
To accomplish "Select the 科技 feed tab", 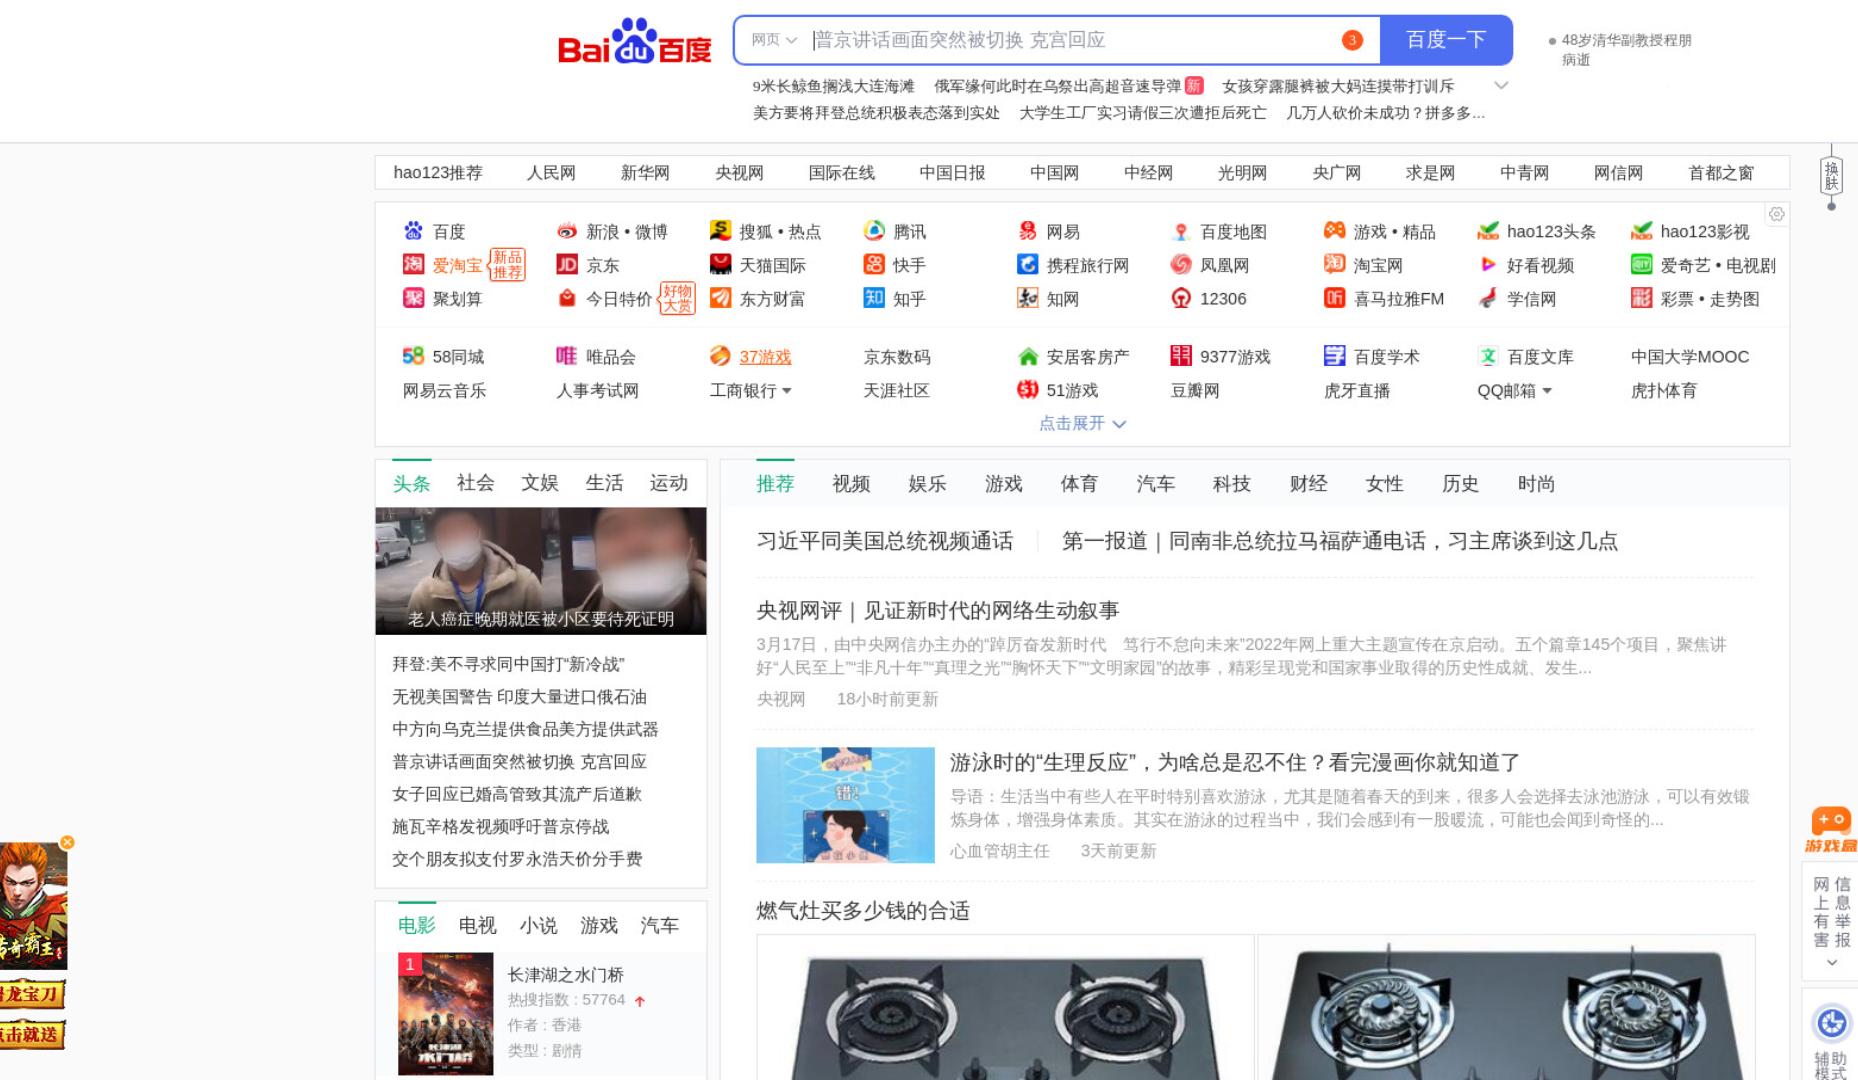I will (1231, 484).
